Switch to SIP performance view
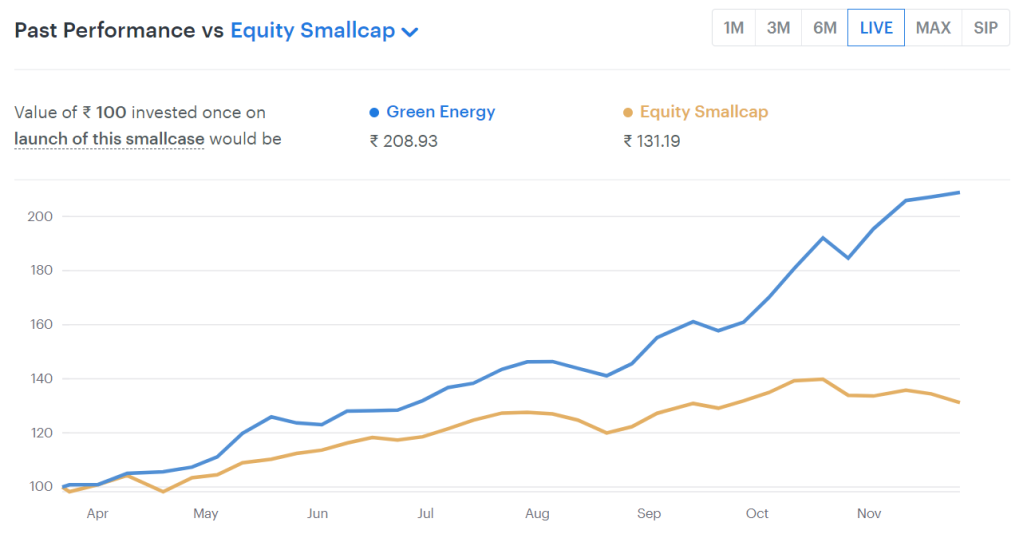 pos(985,28)
